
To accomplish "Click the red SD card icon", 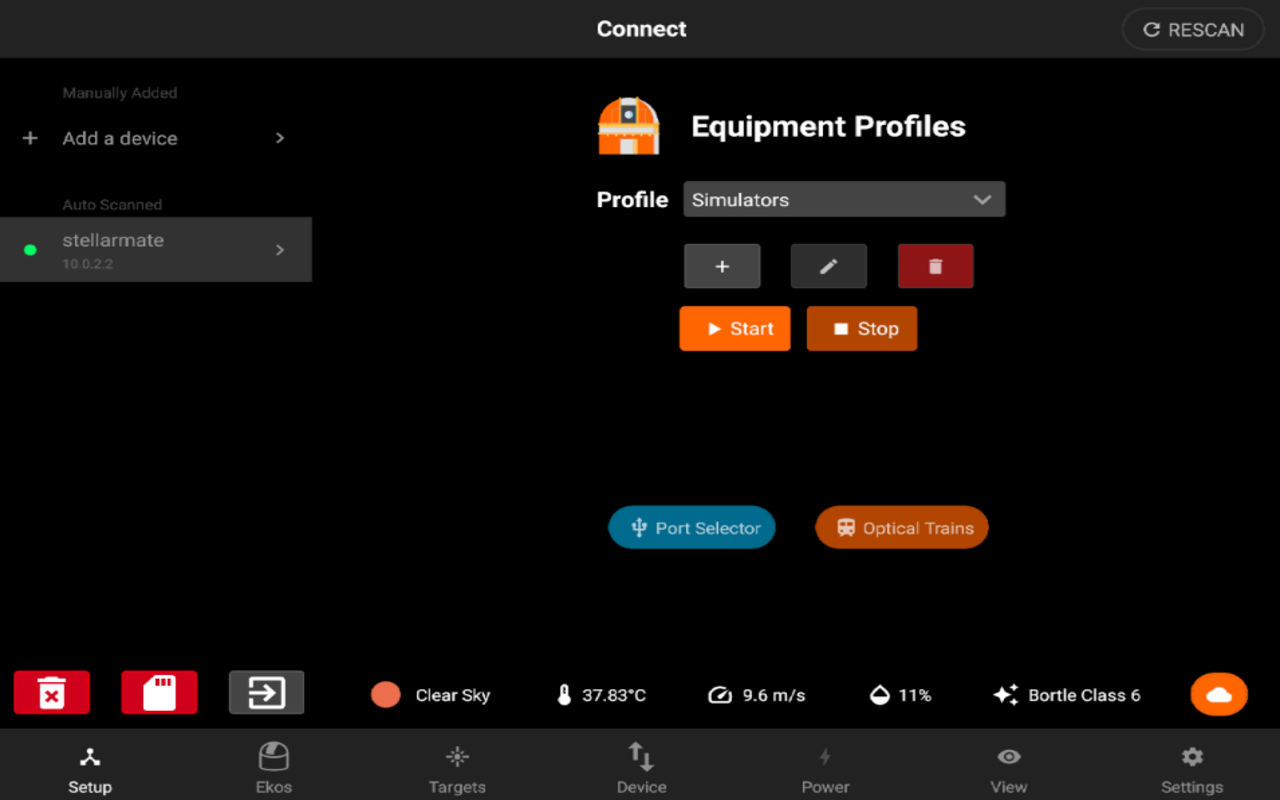I will point(159,692).
